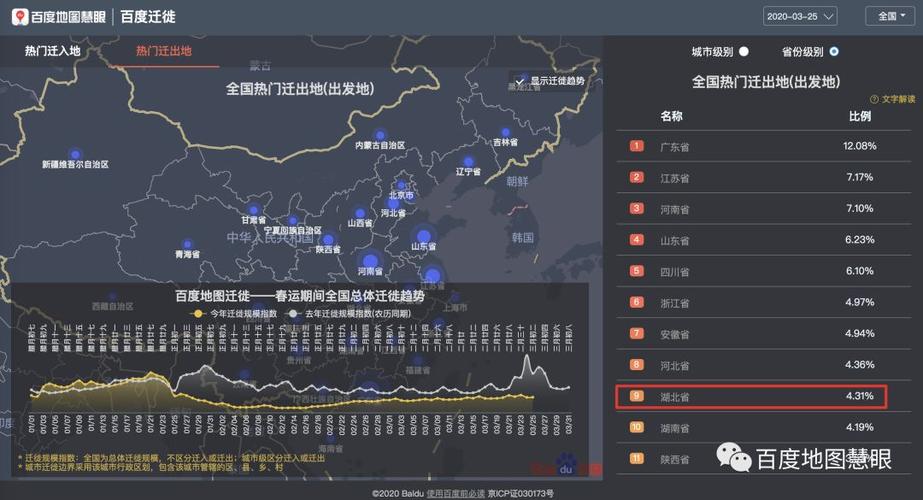Click rank 9 badge for 湖北省
The height and width of the screenshot is (500, 923).
[x=636, y=396]
